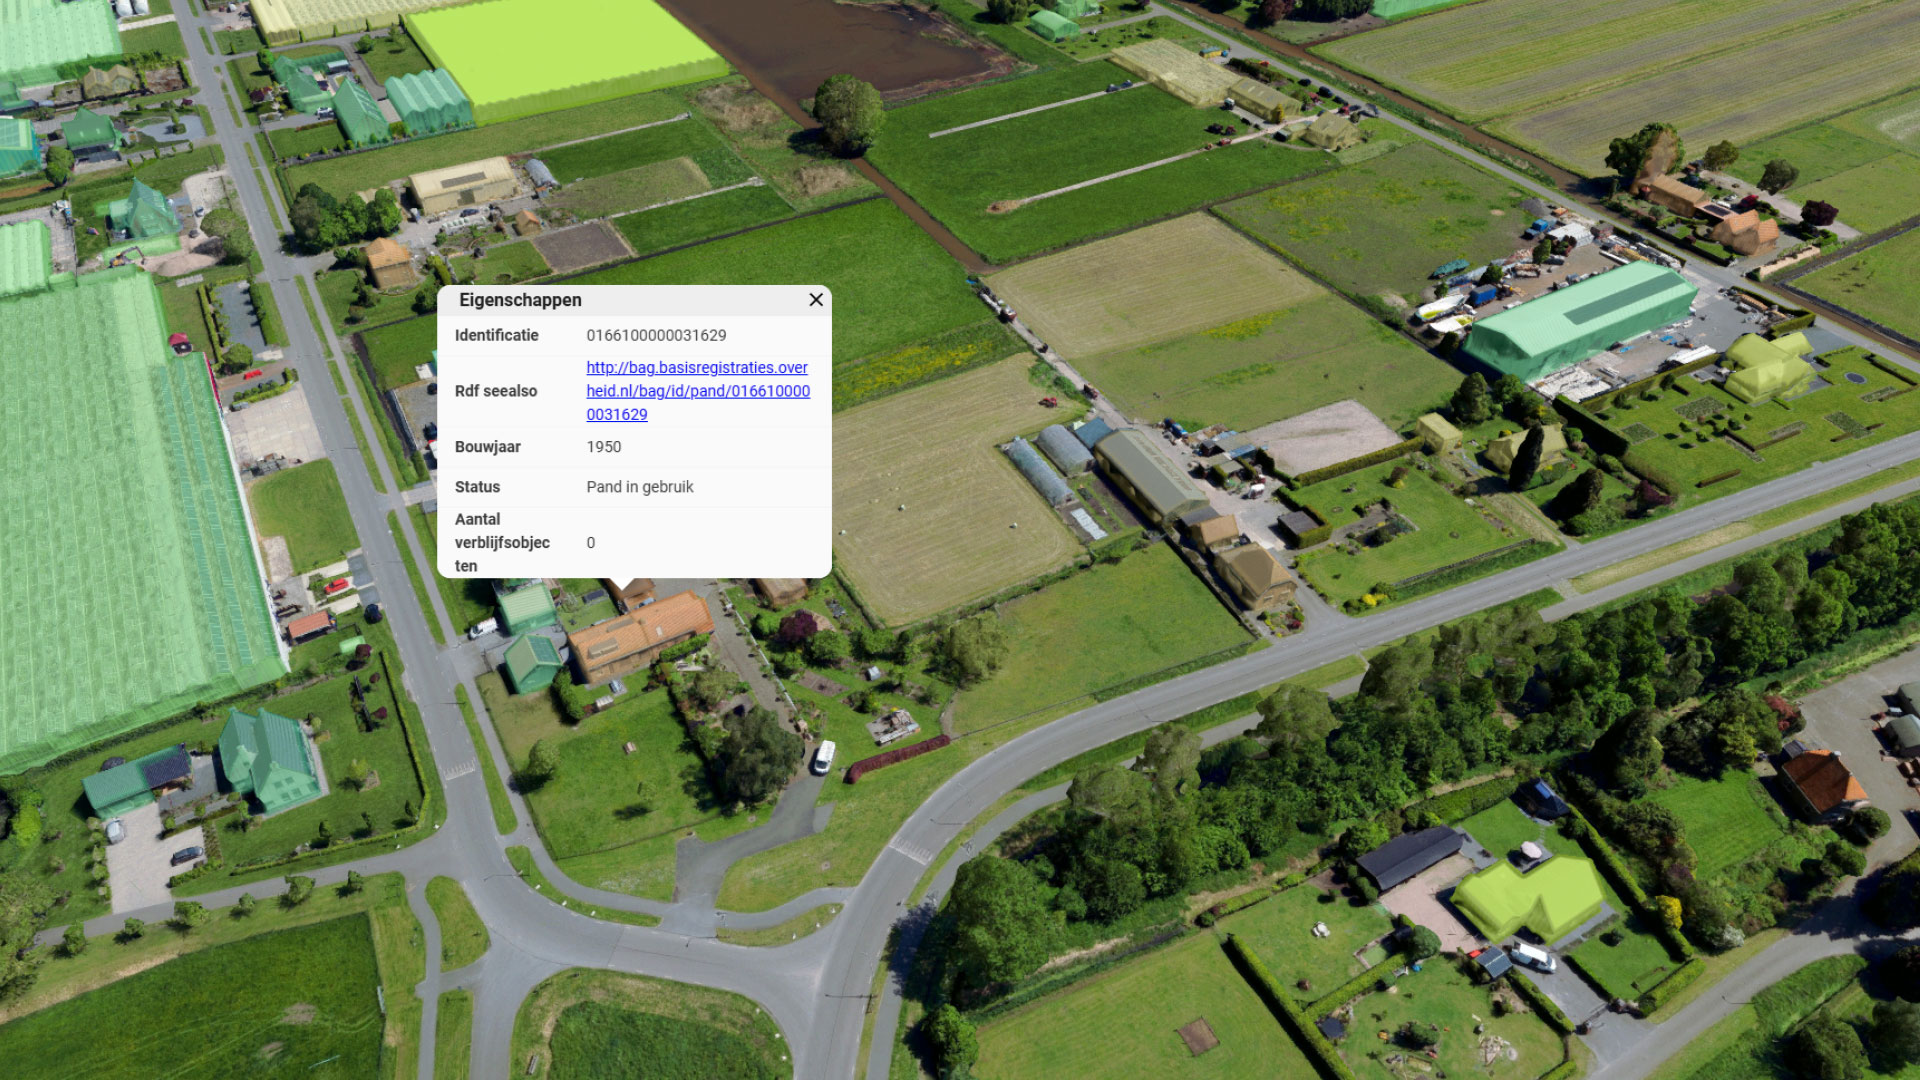
Task: Open the bag.basisregistraties pand link
Action: [x=698, y=391]
